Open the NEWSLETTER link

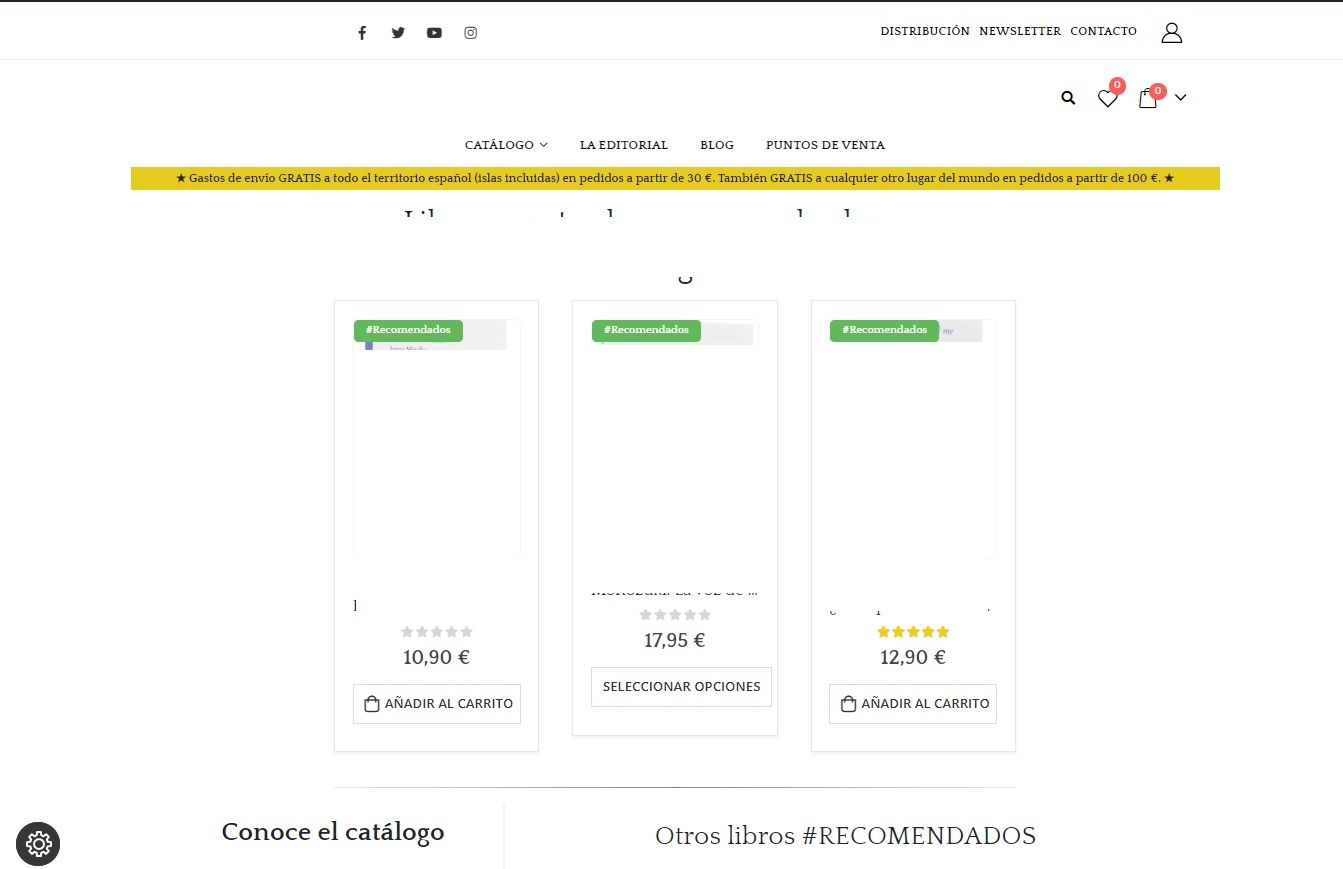[x=1020, y=32]
